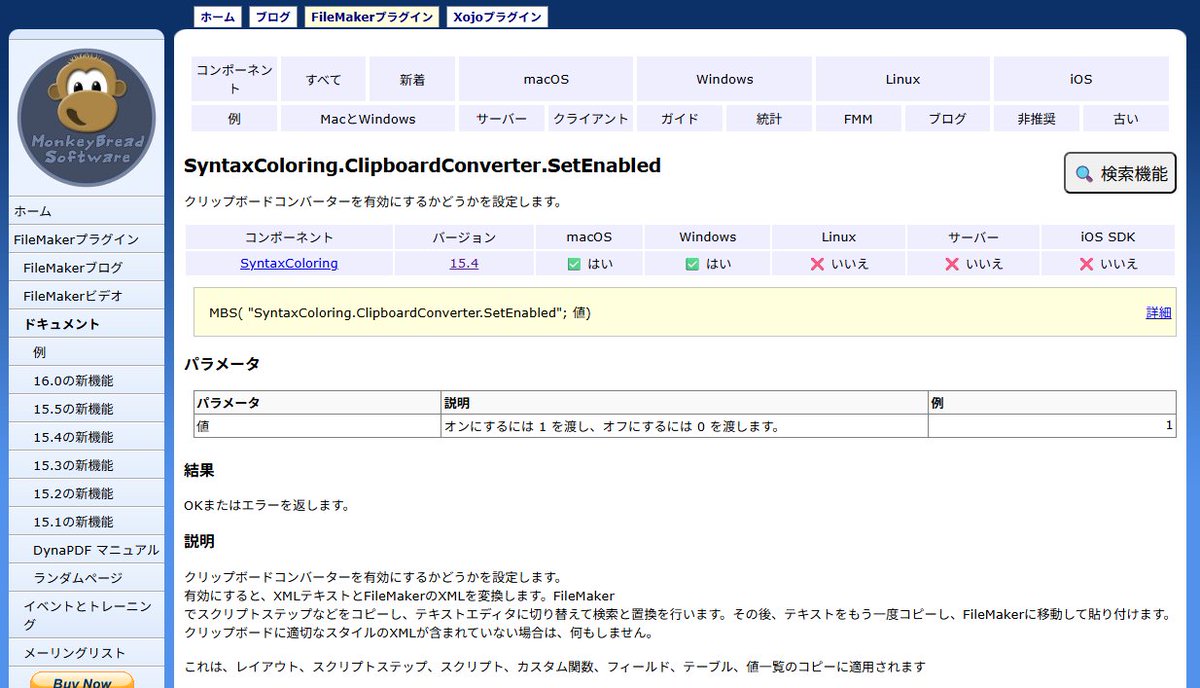
Task: Open 15.5の新機能 in sidebar
Action: 86,409
